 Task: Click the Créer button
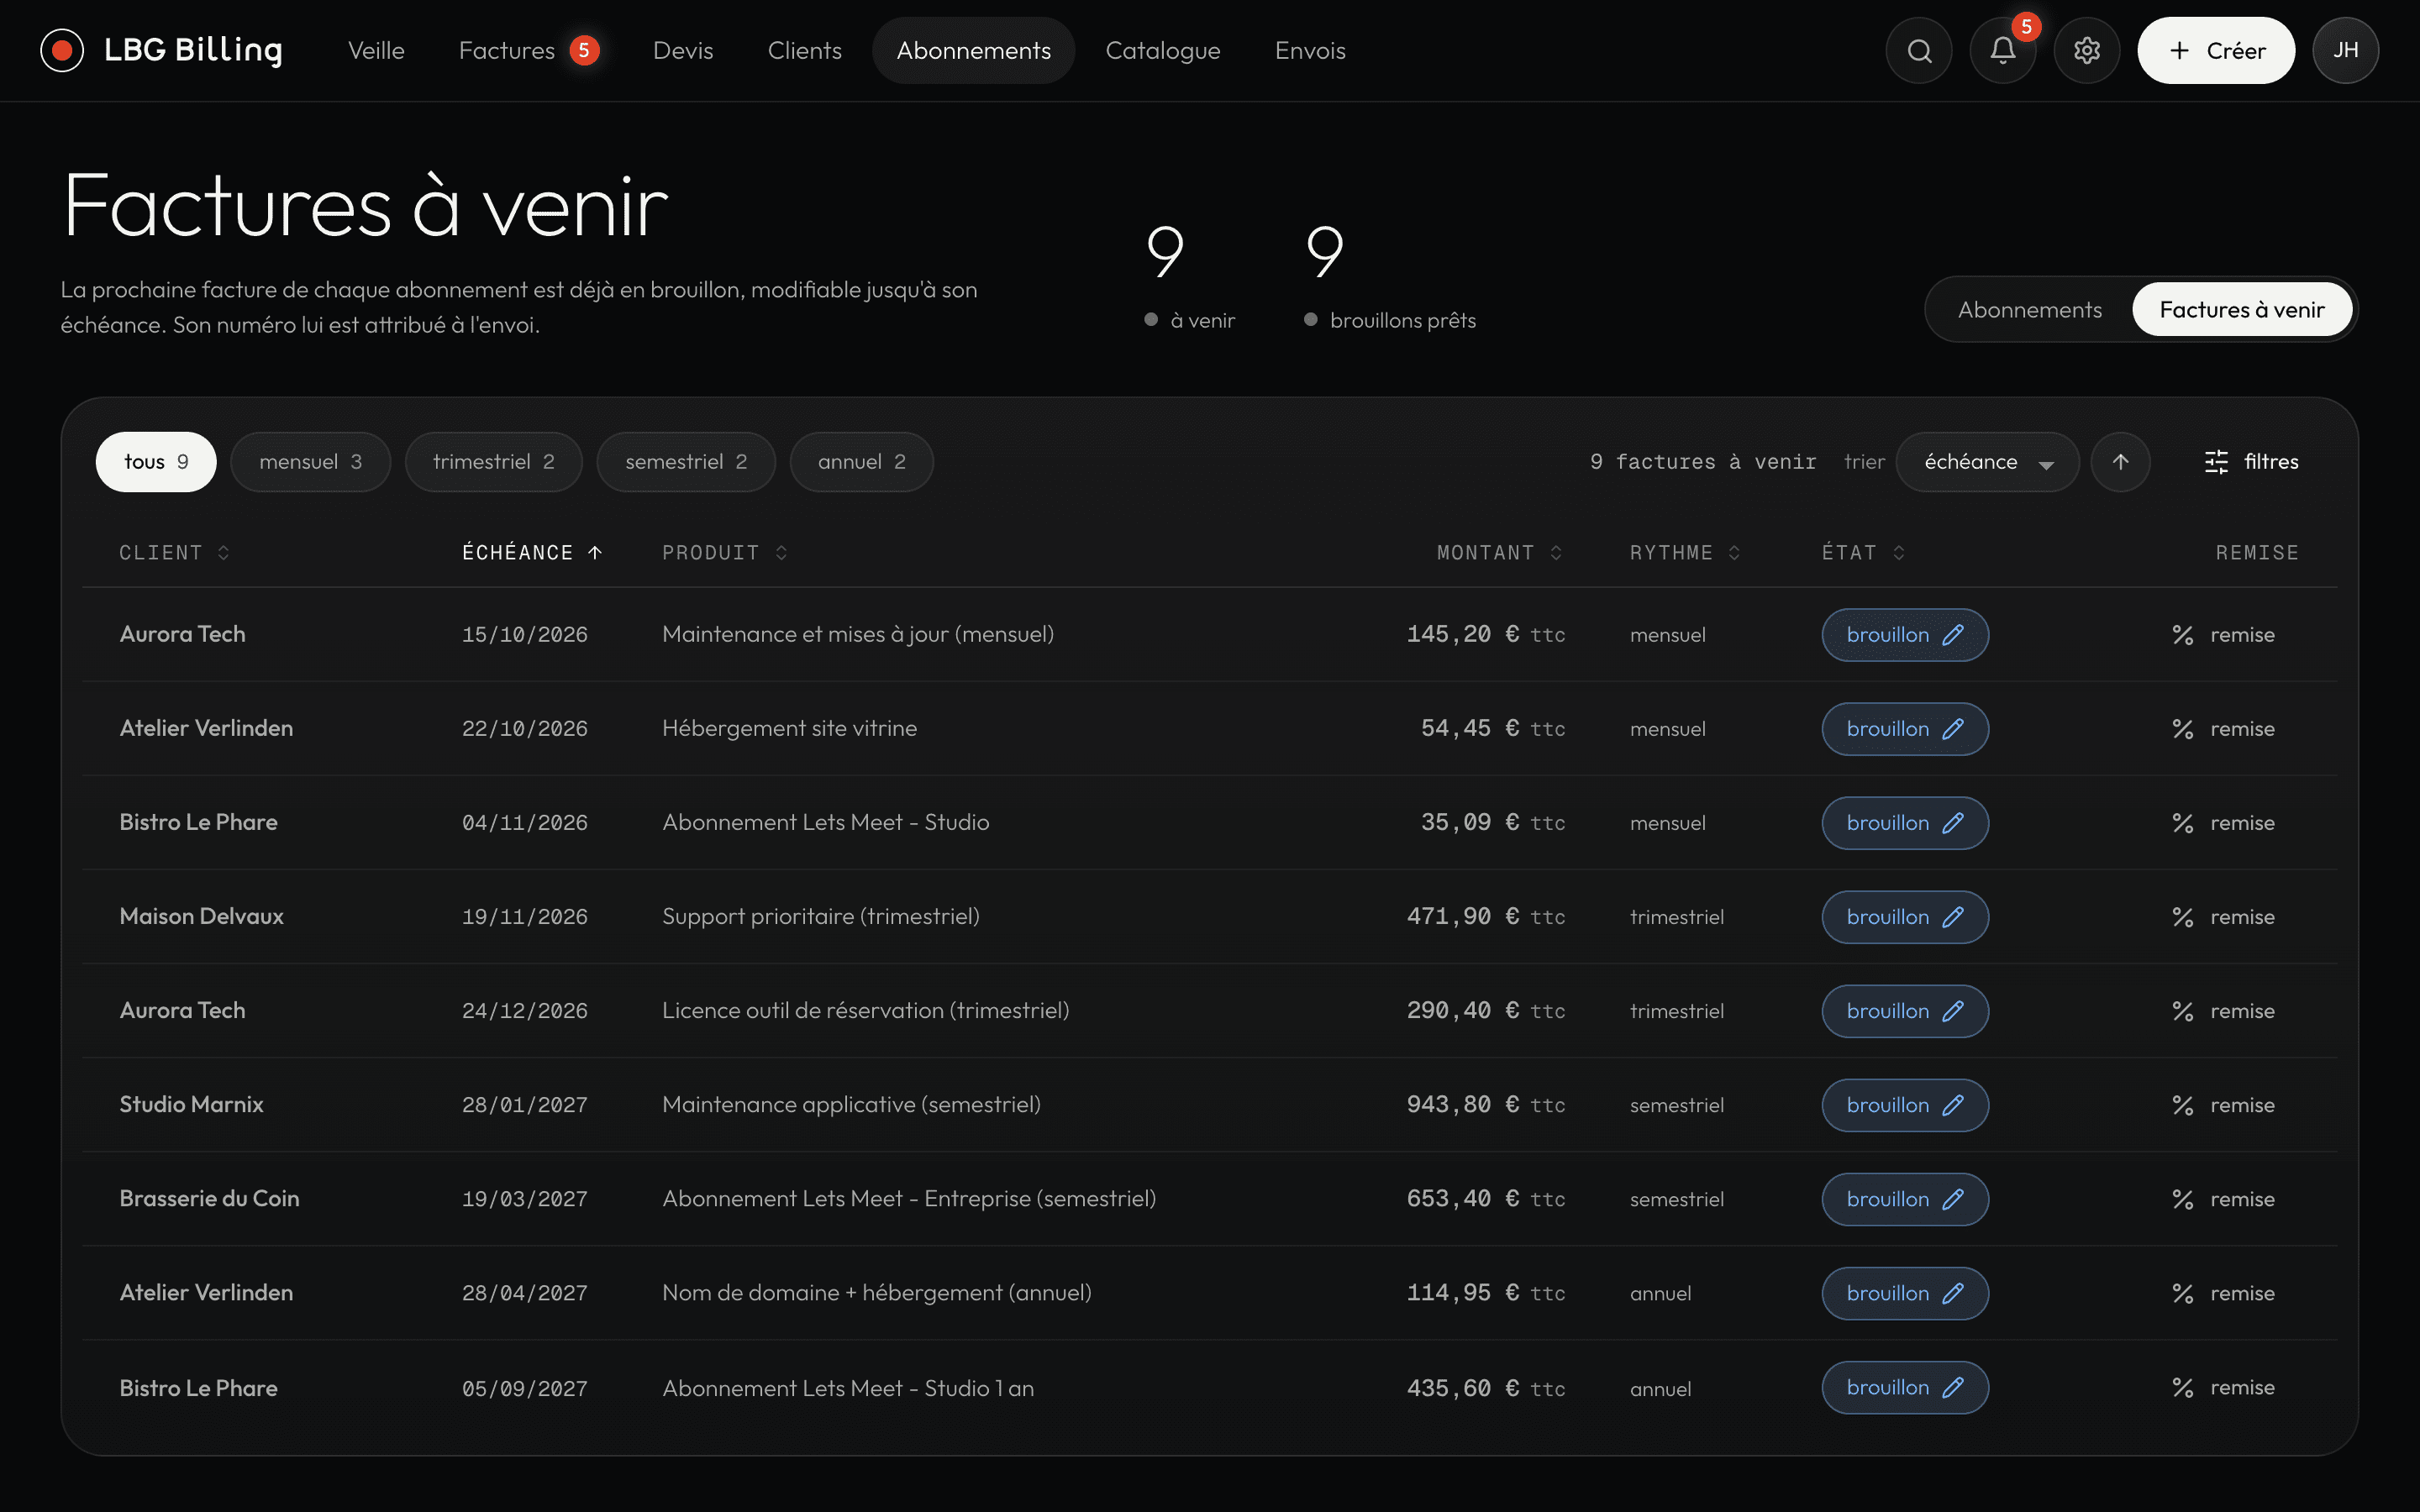(2216, 50)
